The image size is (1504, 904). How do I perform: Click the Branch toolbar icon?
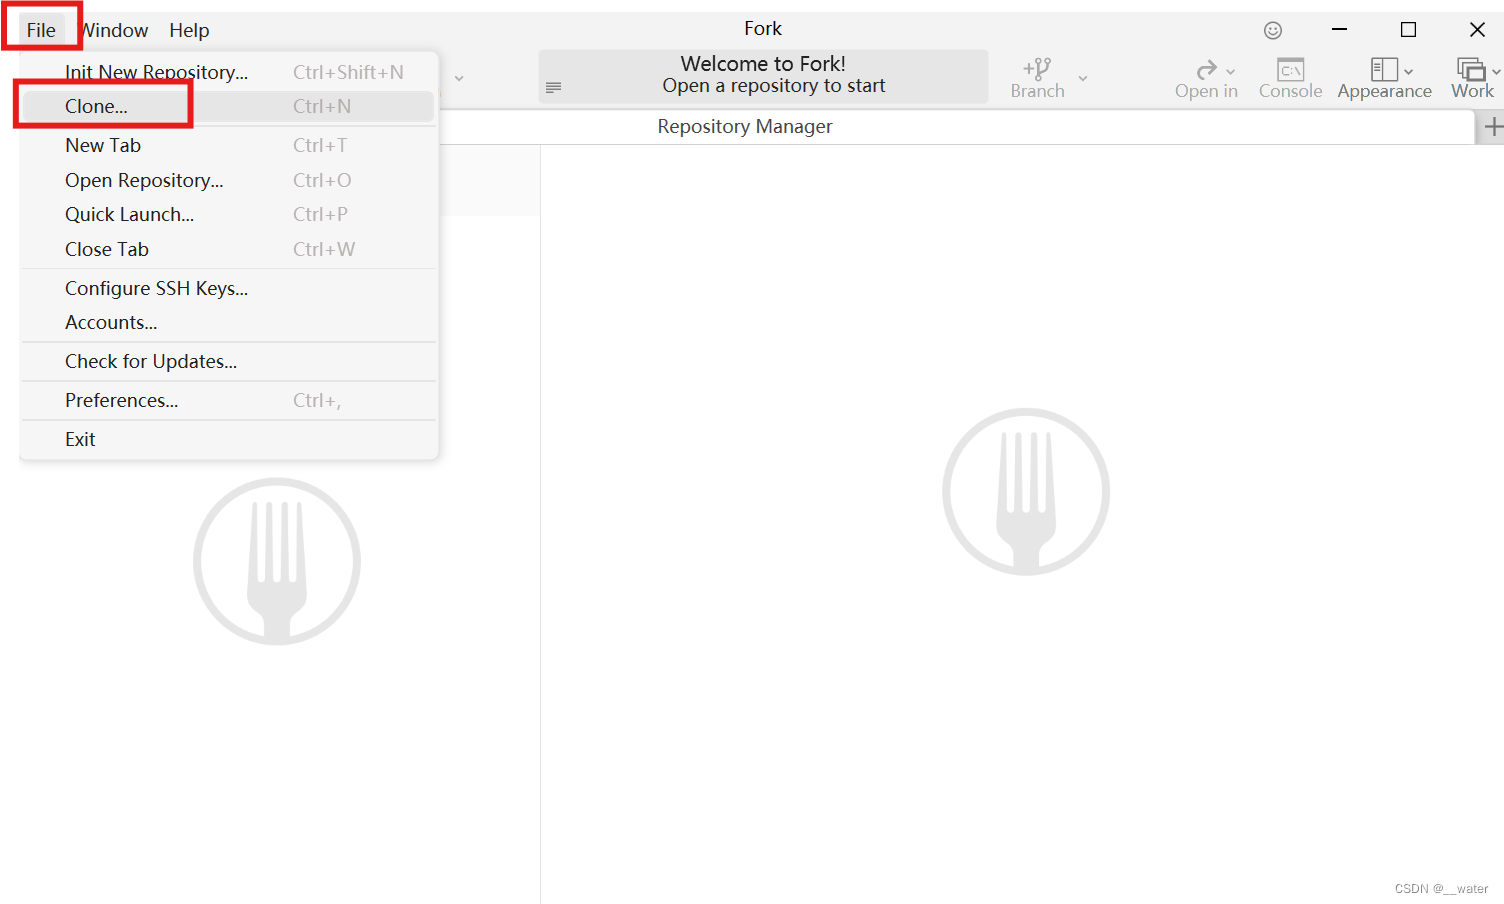(1037, 69)
